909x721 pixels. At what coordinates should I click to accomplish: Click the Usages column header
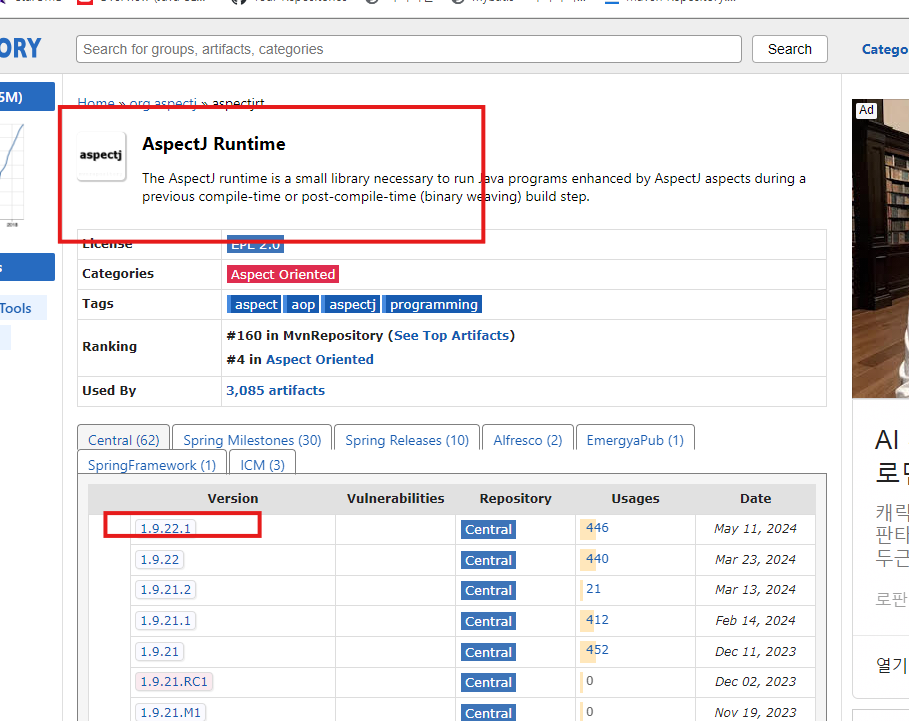[x=635, y=498]
